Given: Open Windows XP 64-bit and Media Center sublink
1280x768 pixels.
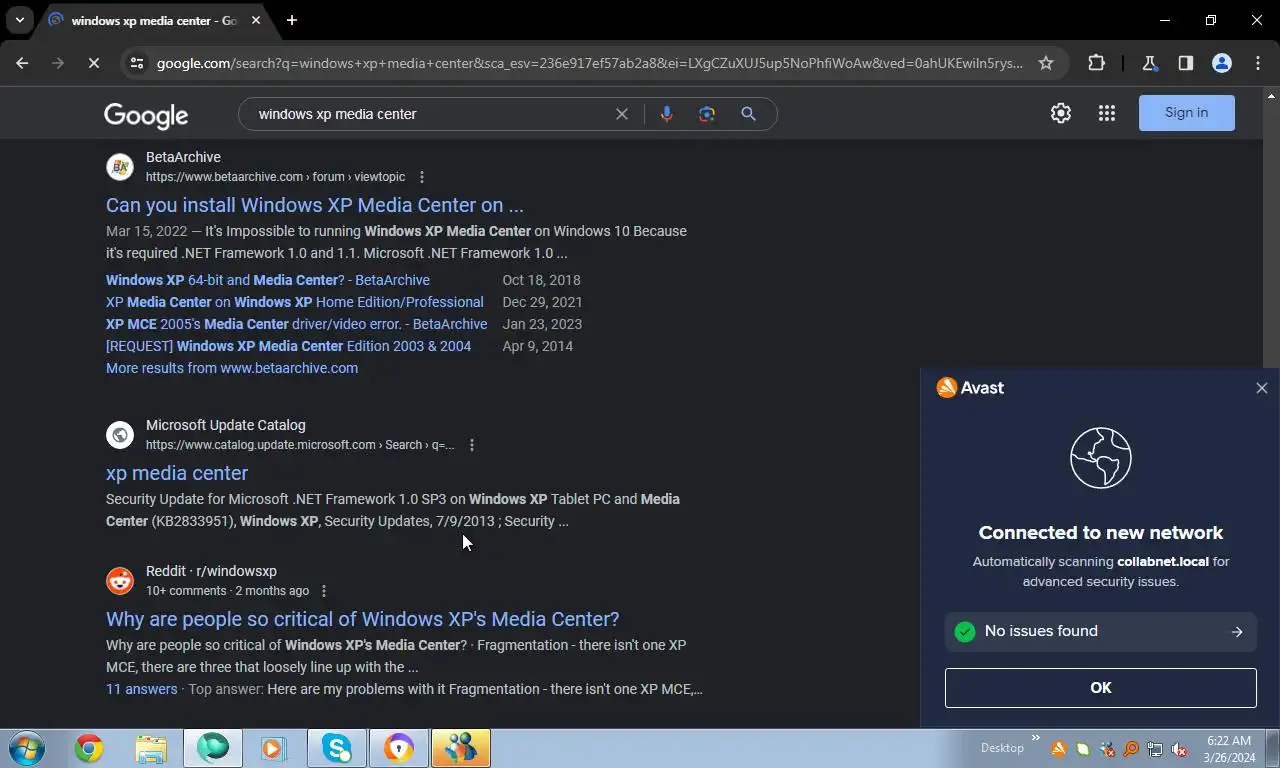Looking at the screenshot, I should tap(268, 280).
